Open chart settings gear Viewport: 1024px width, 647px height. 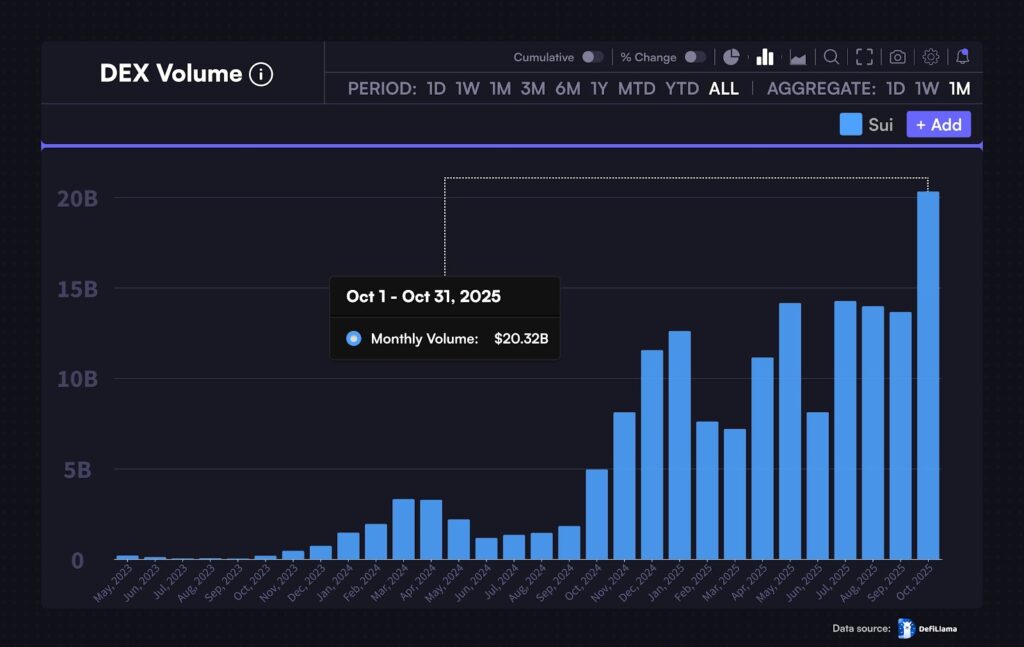[931, 57]
